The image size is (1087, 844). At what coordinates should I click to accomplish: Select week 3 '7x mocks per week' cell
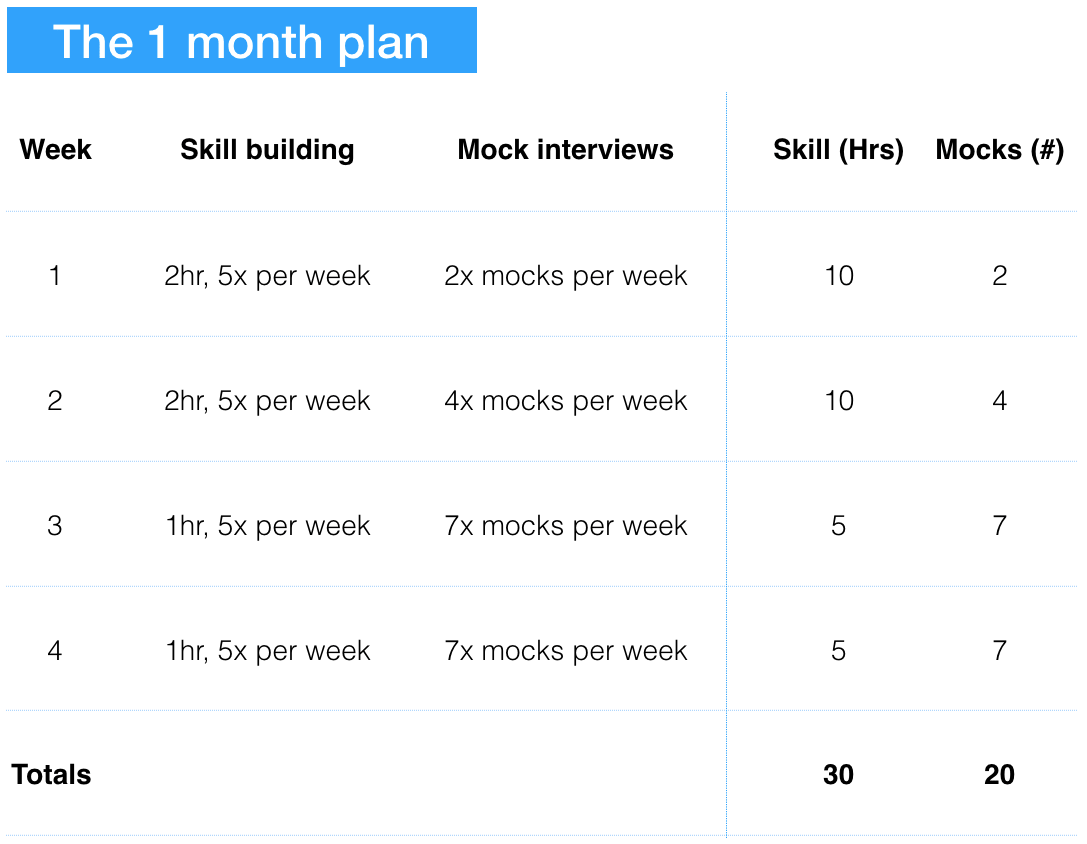(x=566, y=526)
